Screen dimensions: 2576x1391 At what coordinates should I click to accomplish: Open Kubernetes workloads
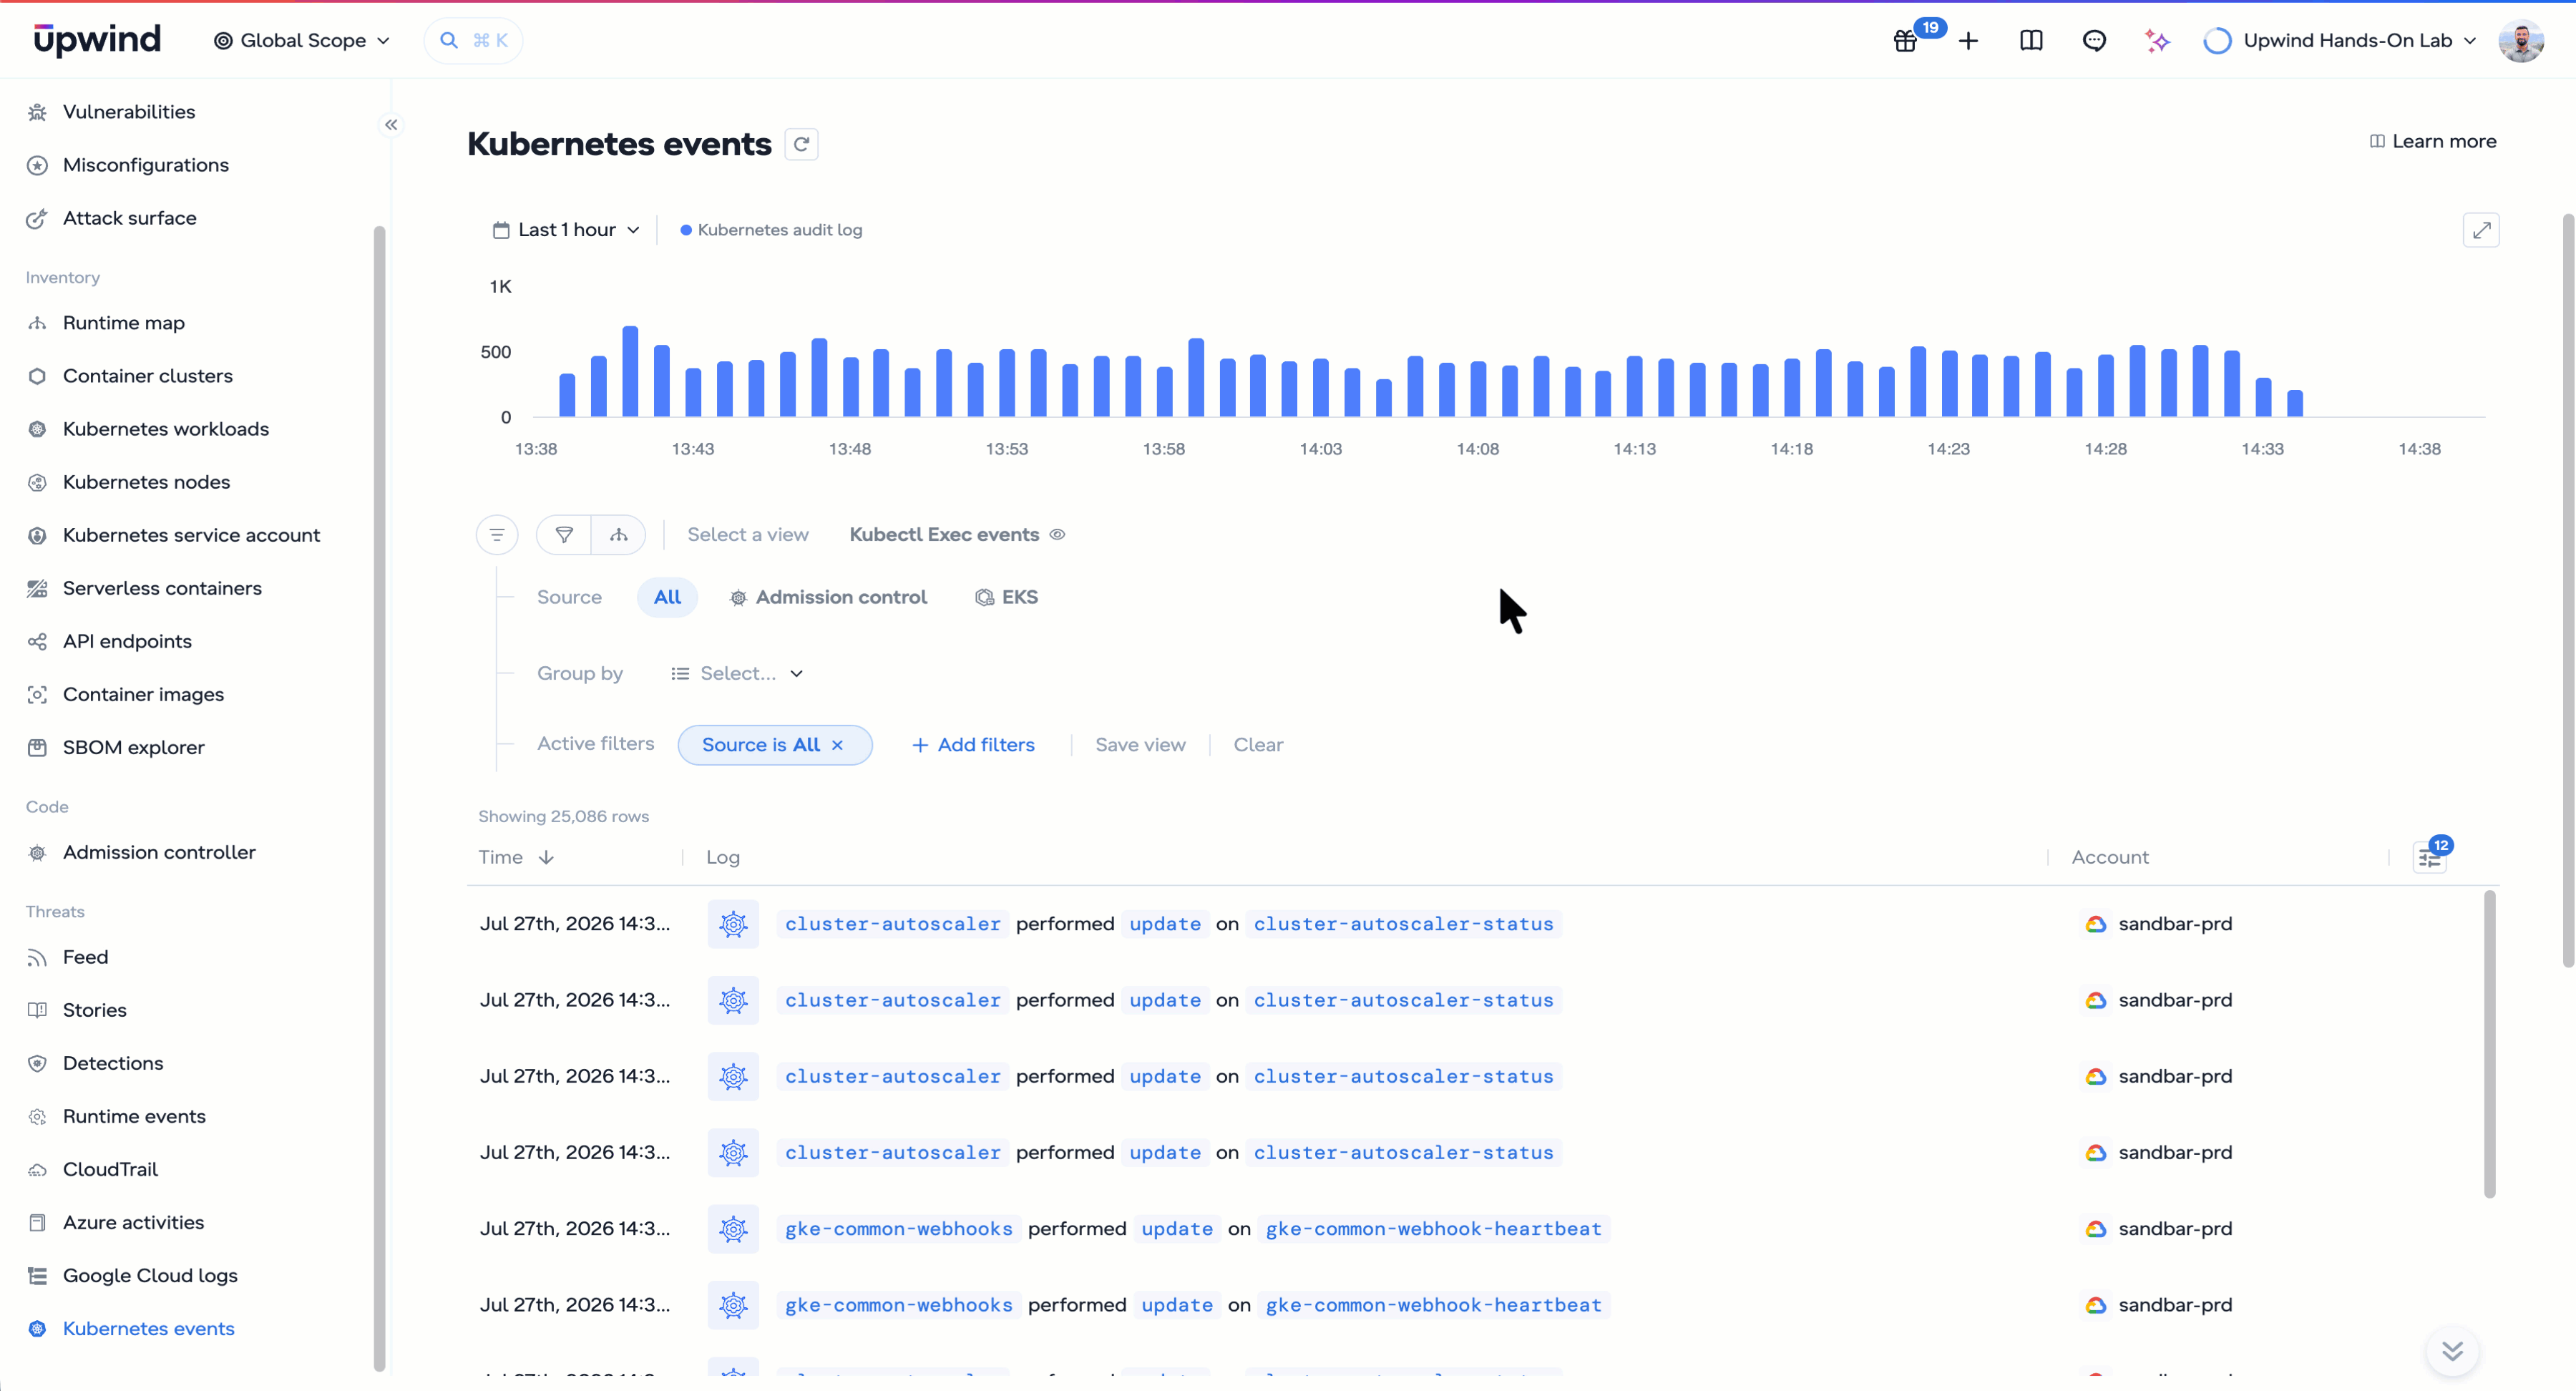[x=166, y=429]
